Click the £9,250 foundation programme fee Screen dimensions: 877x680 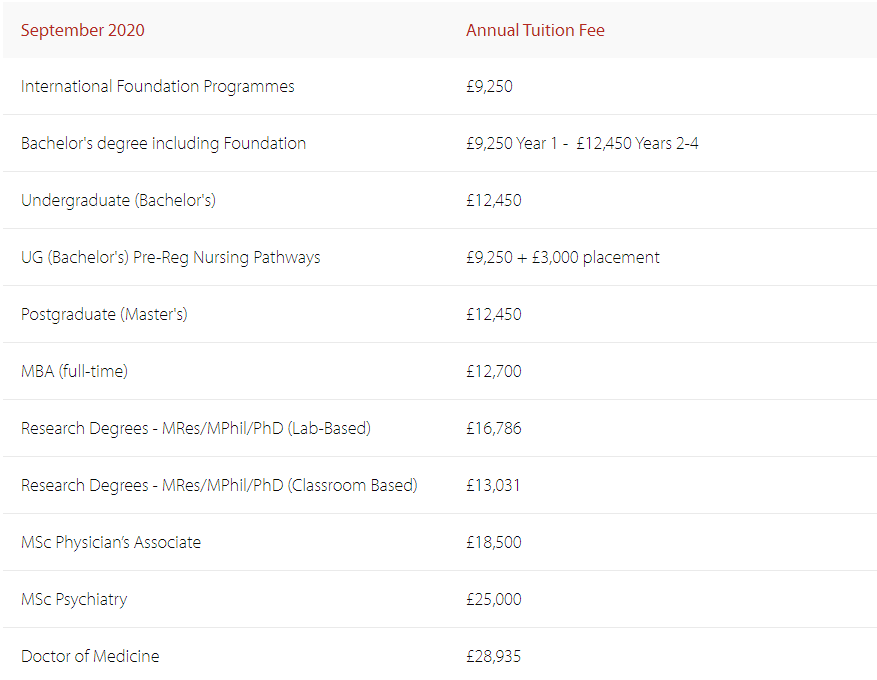(x=489, y=87)
